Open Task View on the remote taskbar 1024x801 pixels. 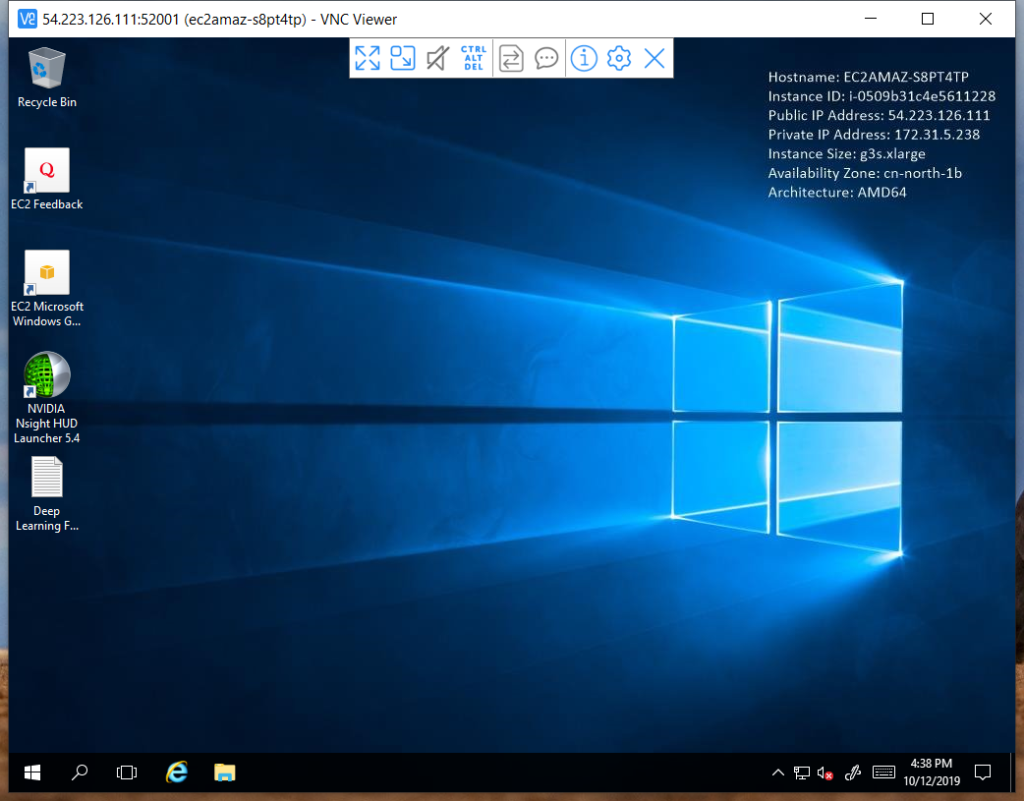click(x=127, y=772)
